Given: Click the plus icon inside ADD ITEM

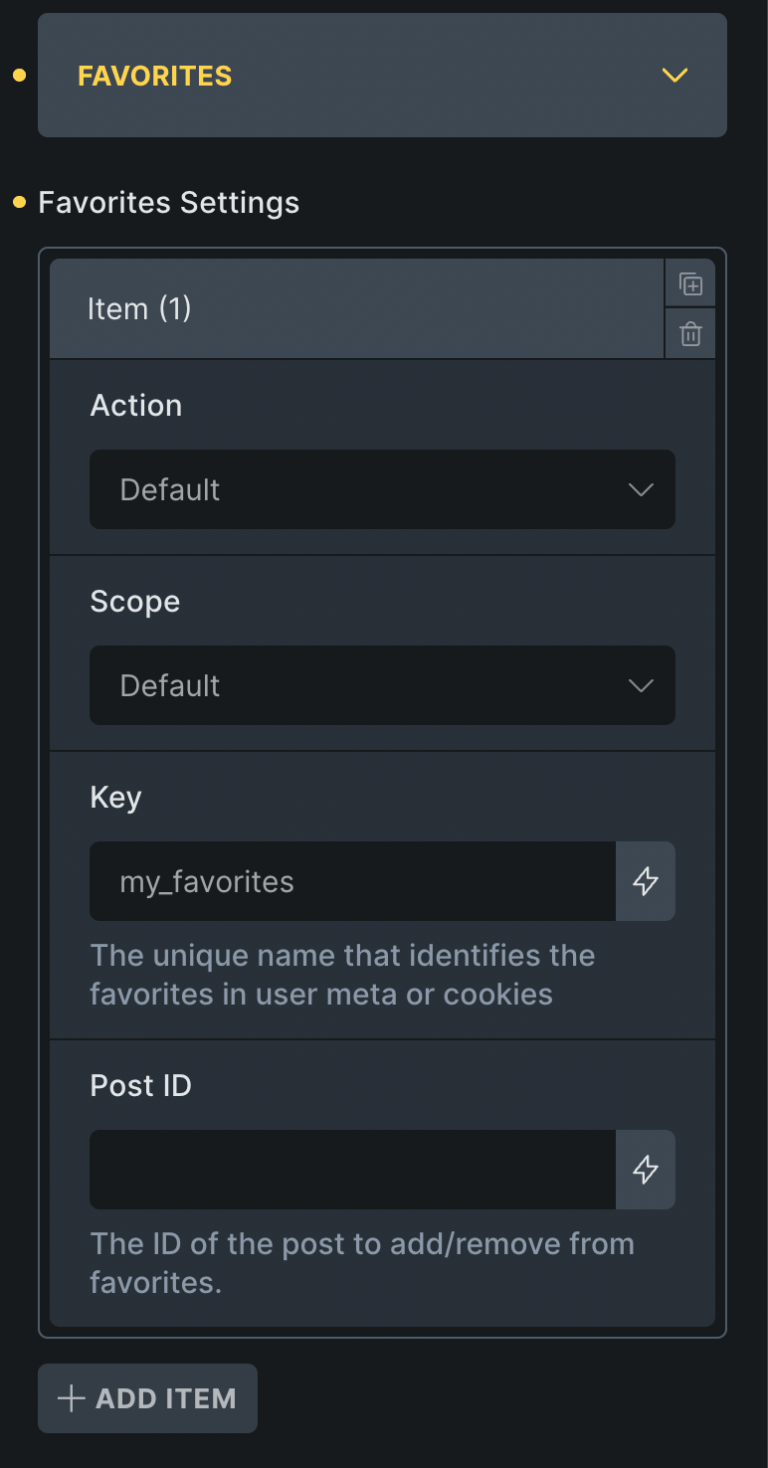Looking at the screenshot, I should tap(70, 1398).
